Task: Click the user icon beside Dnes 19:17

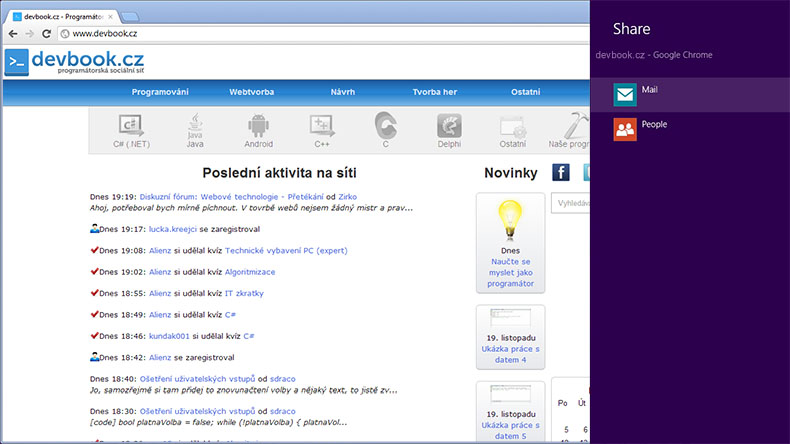Action: pyautogui.click(x=94, y=229)
